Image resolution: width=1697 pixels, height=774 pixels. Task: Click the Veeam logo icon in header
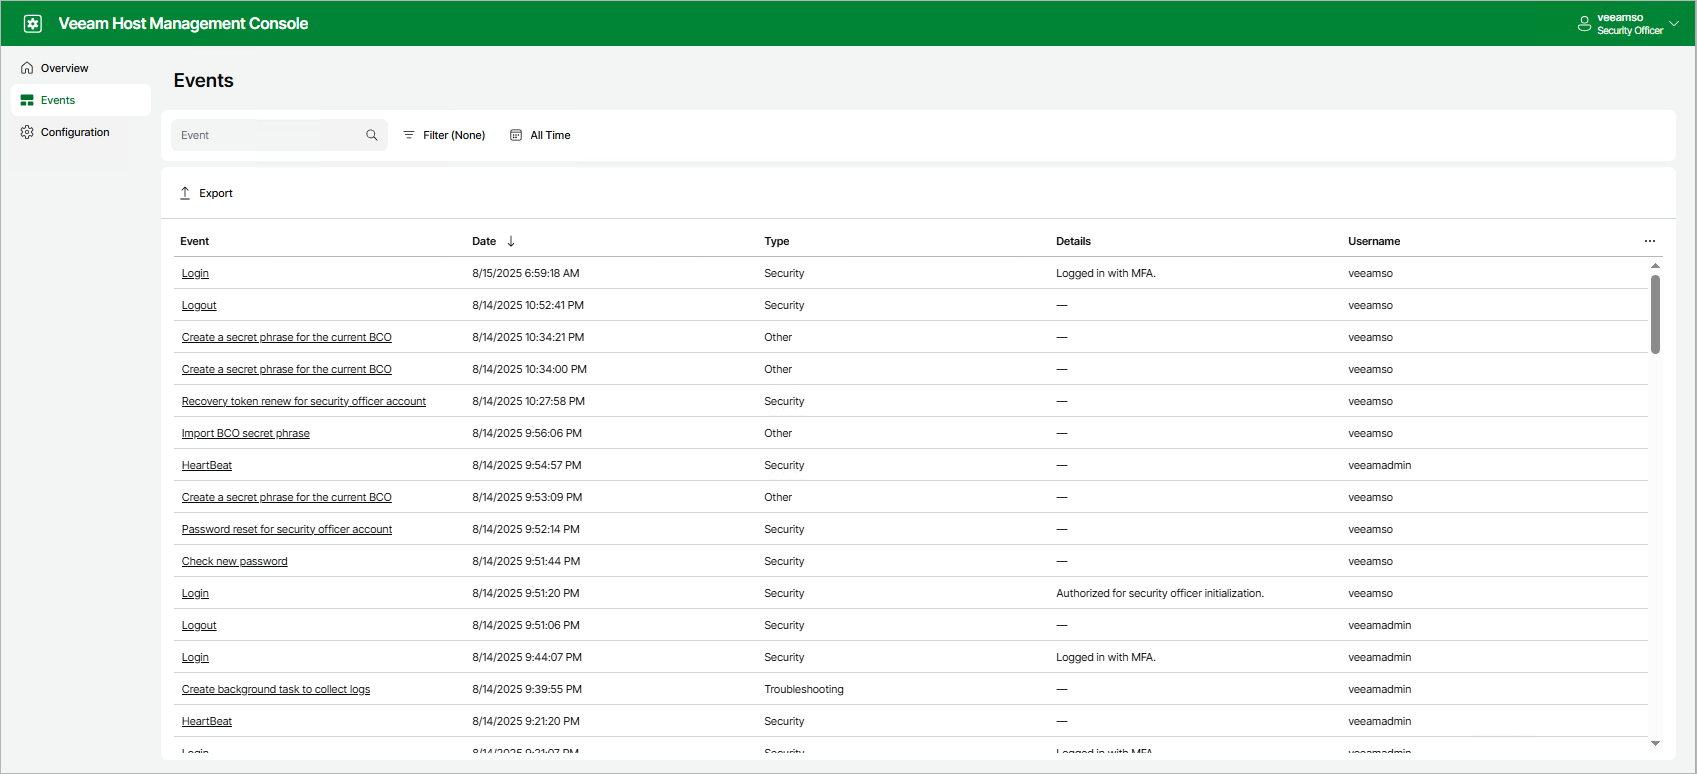(33, 23)
